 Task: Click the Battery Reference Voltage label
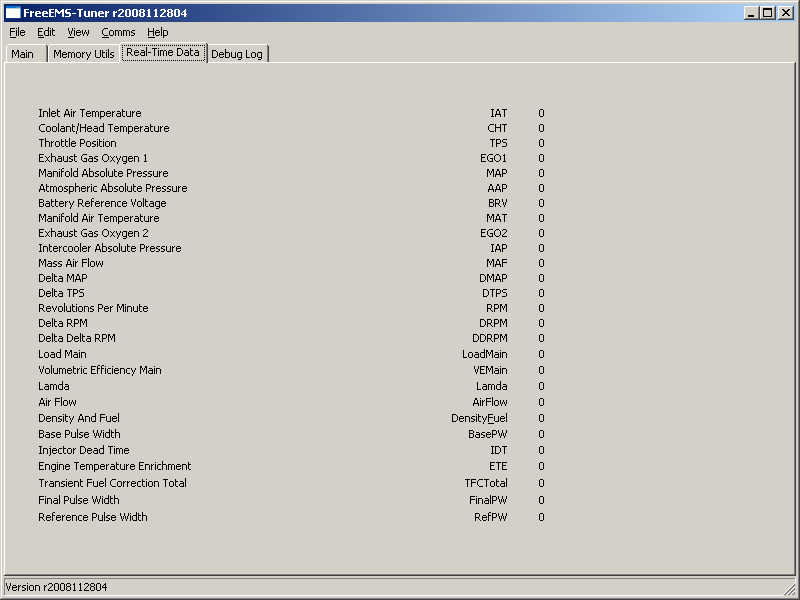click(102, 203)
